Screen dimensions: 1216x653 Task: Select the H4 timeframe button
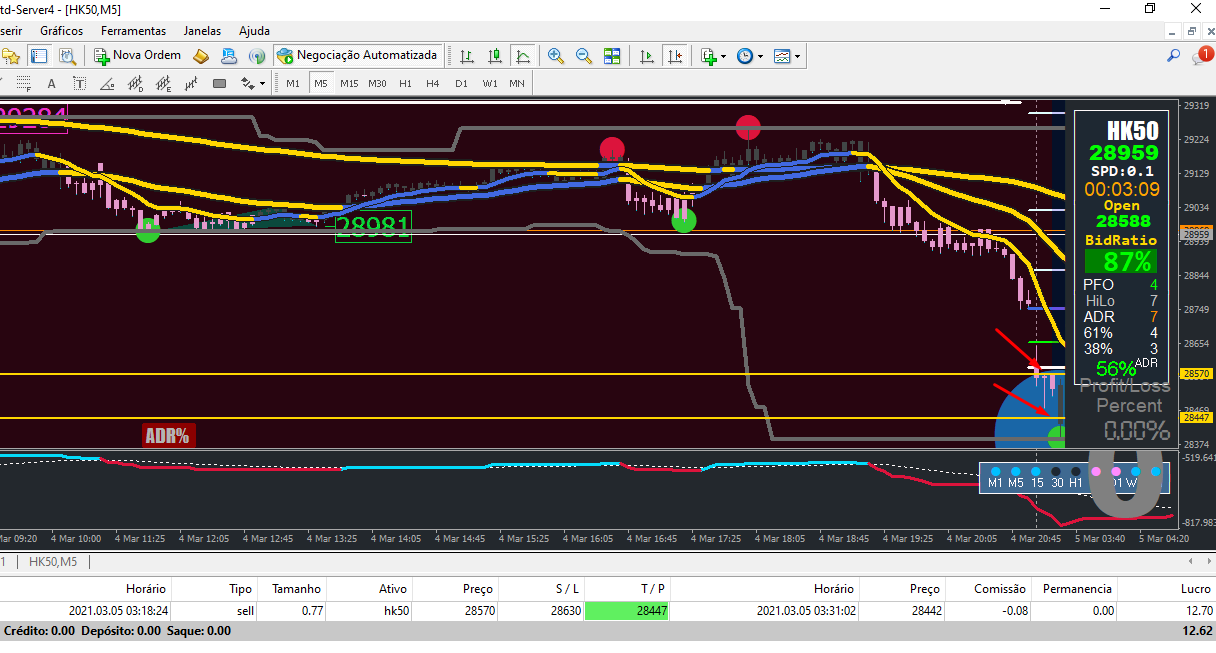click(x=432, y=84)
